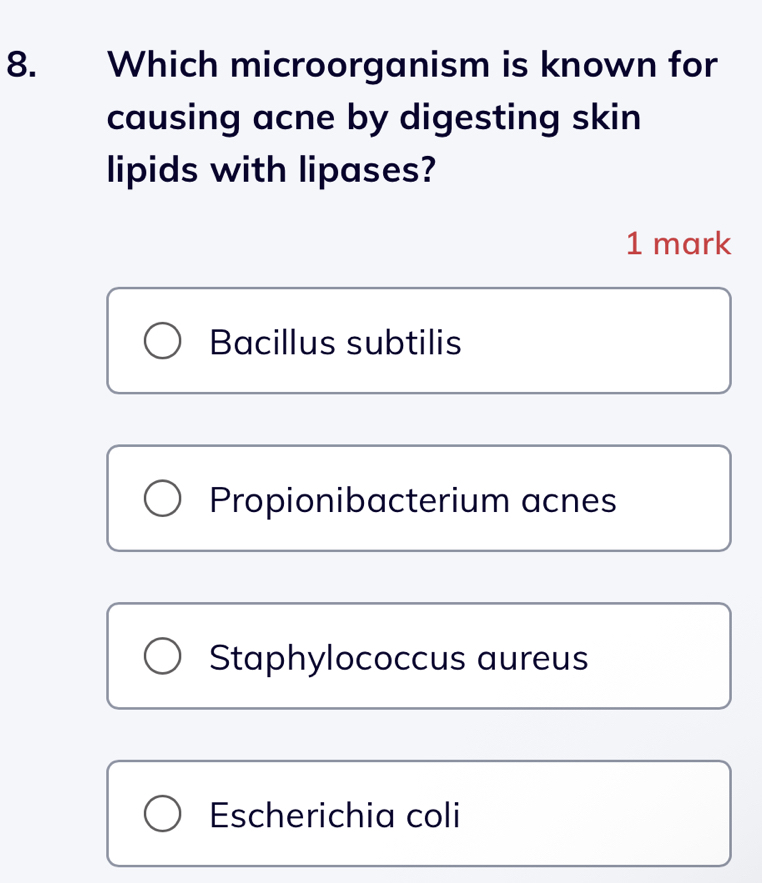Click the 'Bacillus subtilis' answer text

point(335,343)
